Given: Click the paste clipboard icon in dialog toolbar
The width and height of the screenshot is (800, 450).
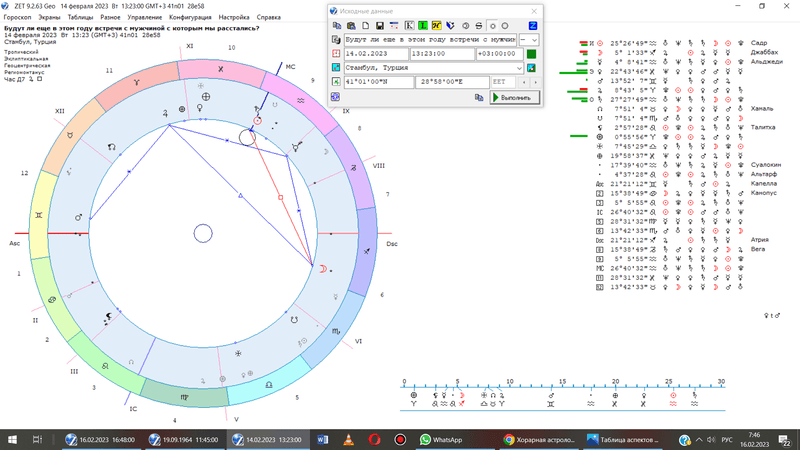Looking at the screenshot, I should click(351, 25).
